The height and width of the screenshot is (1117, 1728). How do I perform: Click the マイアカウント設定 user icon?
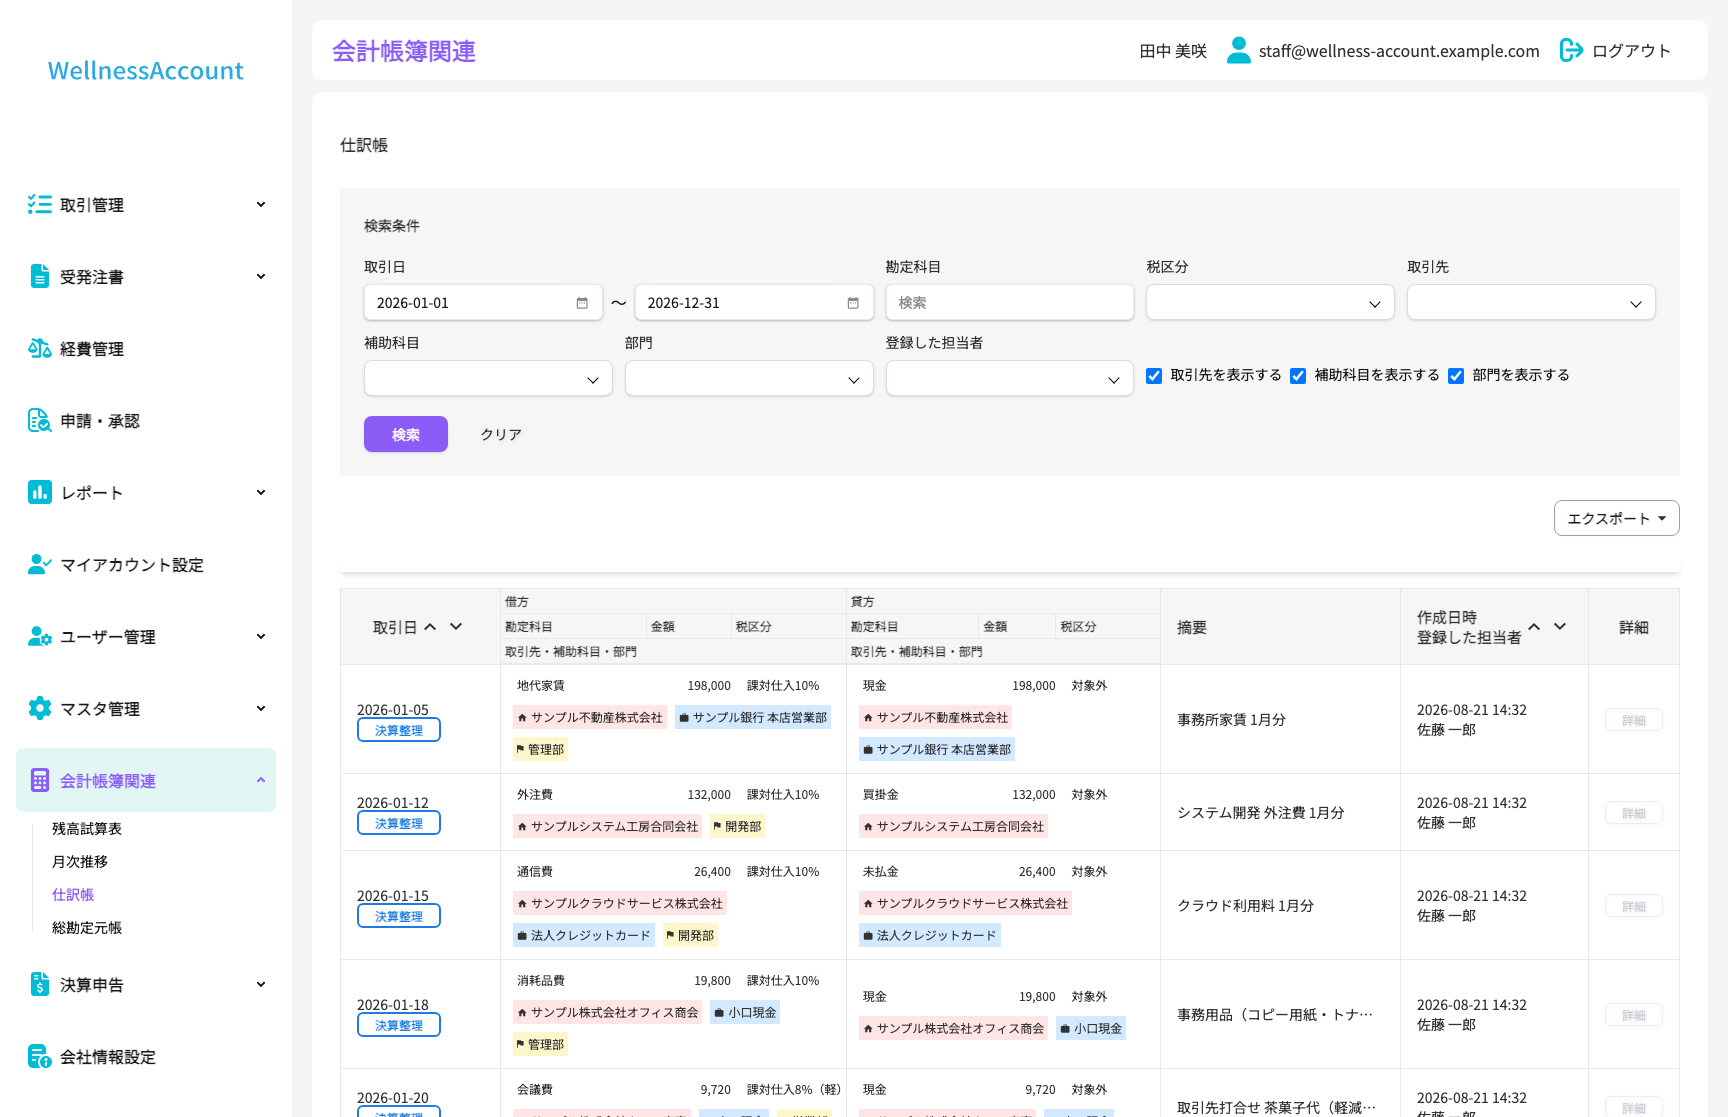(40, 565)
